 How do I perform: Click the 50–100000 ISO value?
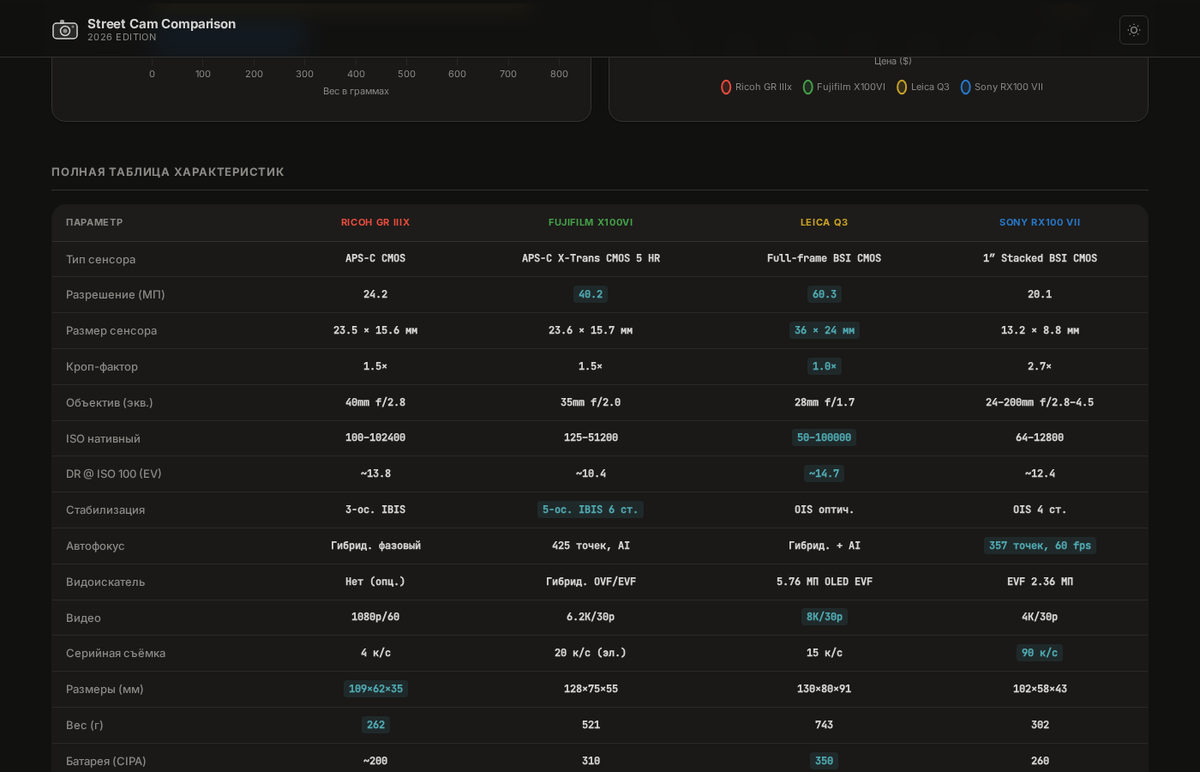click(x=824, y=437)
